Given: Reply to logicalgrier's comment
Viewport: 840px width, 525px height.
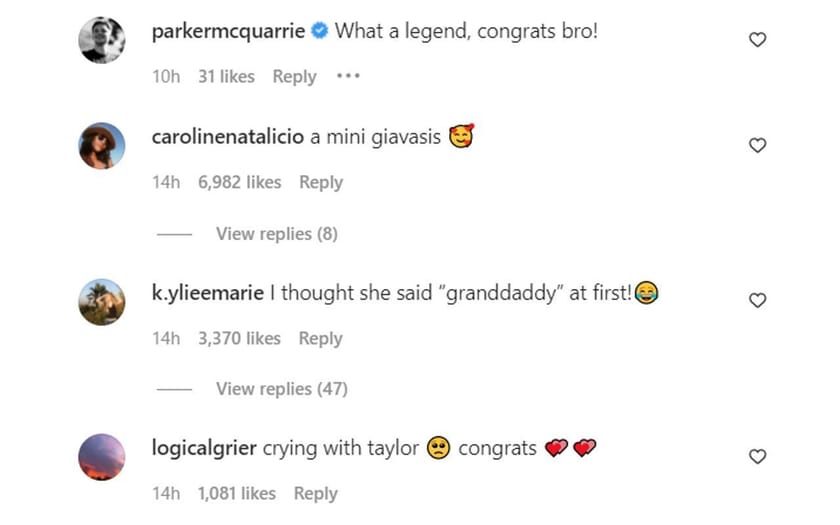Looking at the screenshot, I should [315, 493].
